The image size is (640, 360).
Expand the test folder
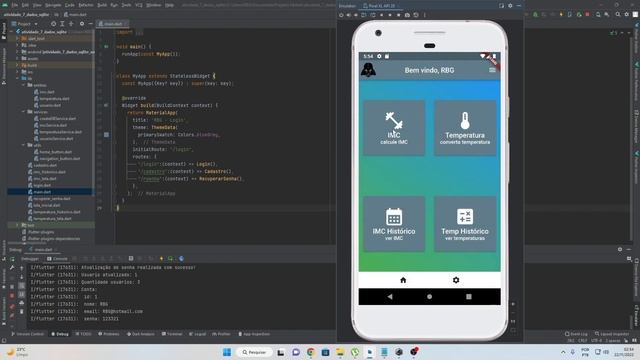[18, 225]
